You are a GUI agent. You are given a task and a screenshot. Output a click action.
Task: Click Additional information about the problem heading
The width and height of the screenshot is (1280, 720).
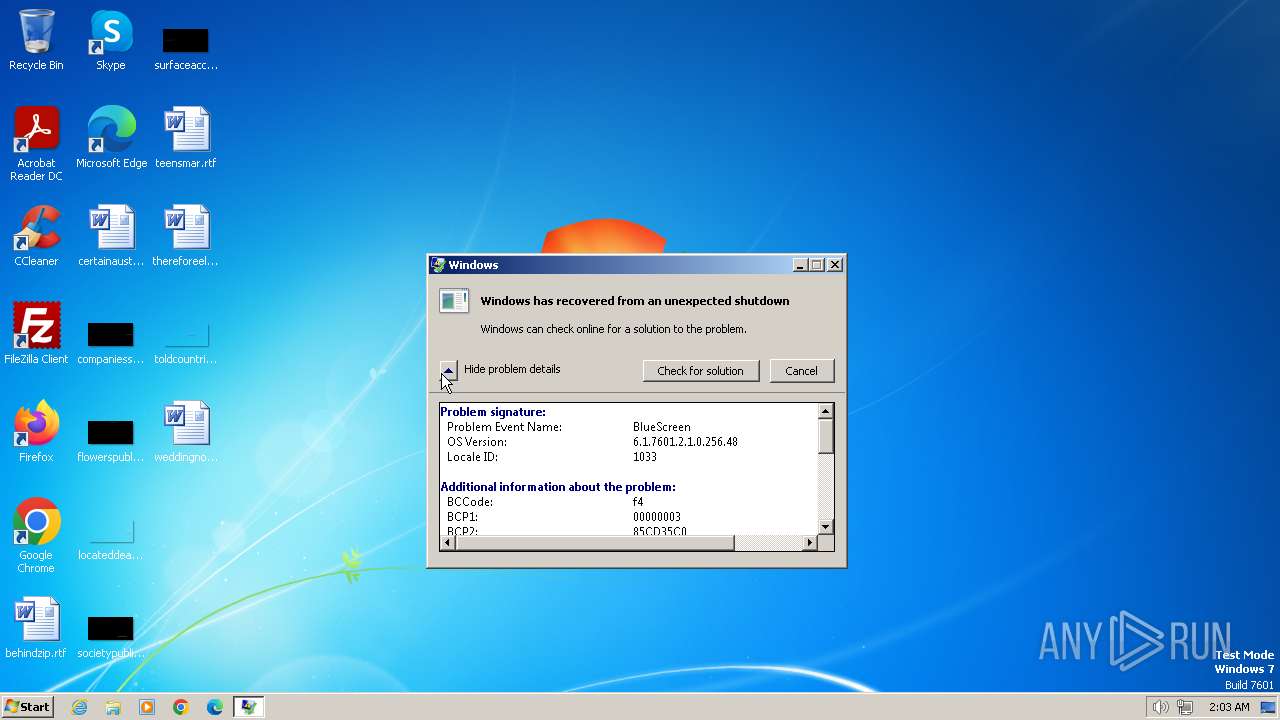click(558, 487)
